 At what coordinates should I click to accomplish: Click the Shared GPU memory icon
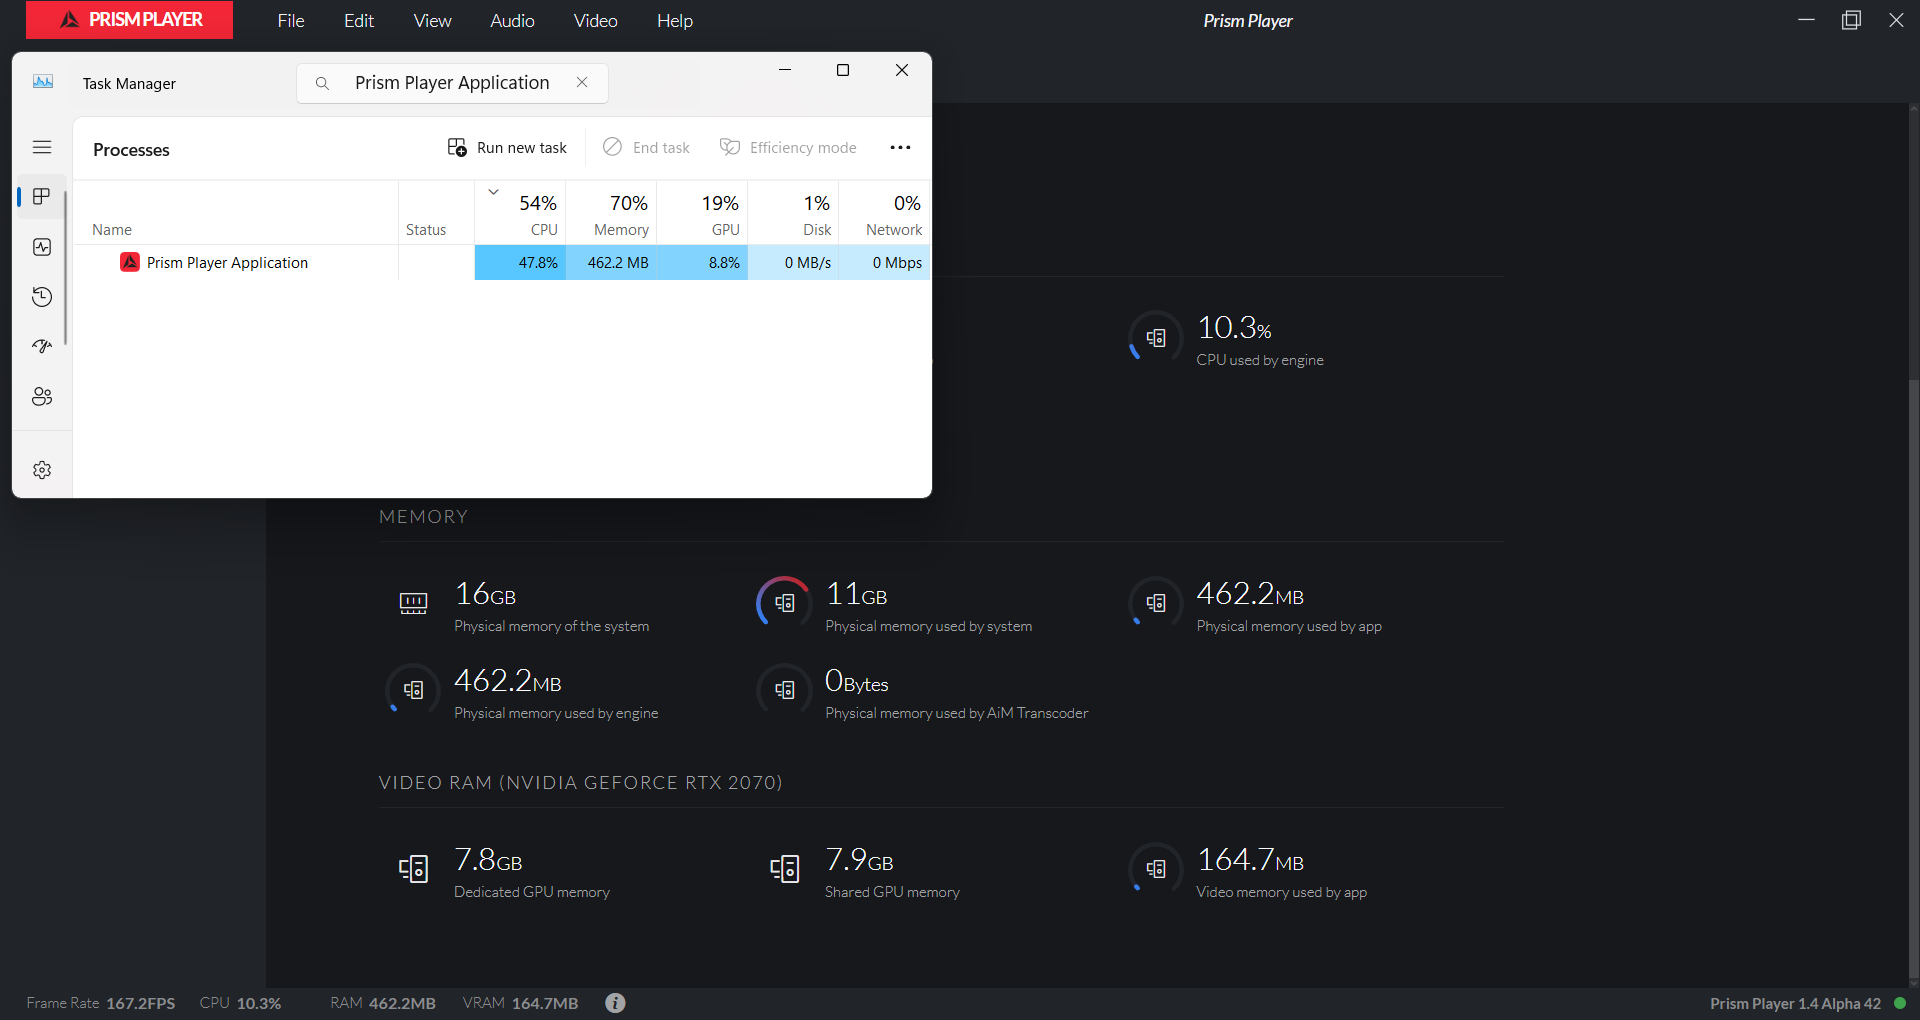[785, 869]
